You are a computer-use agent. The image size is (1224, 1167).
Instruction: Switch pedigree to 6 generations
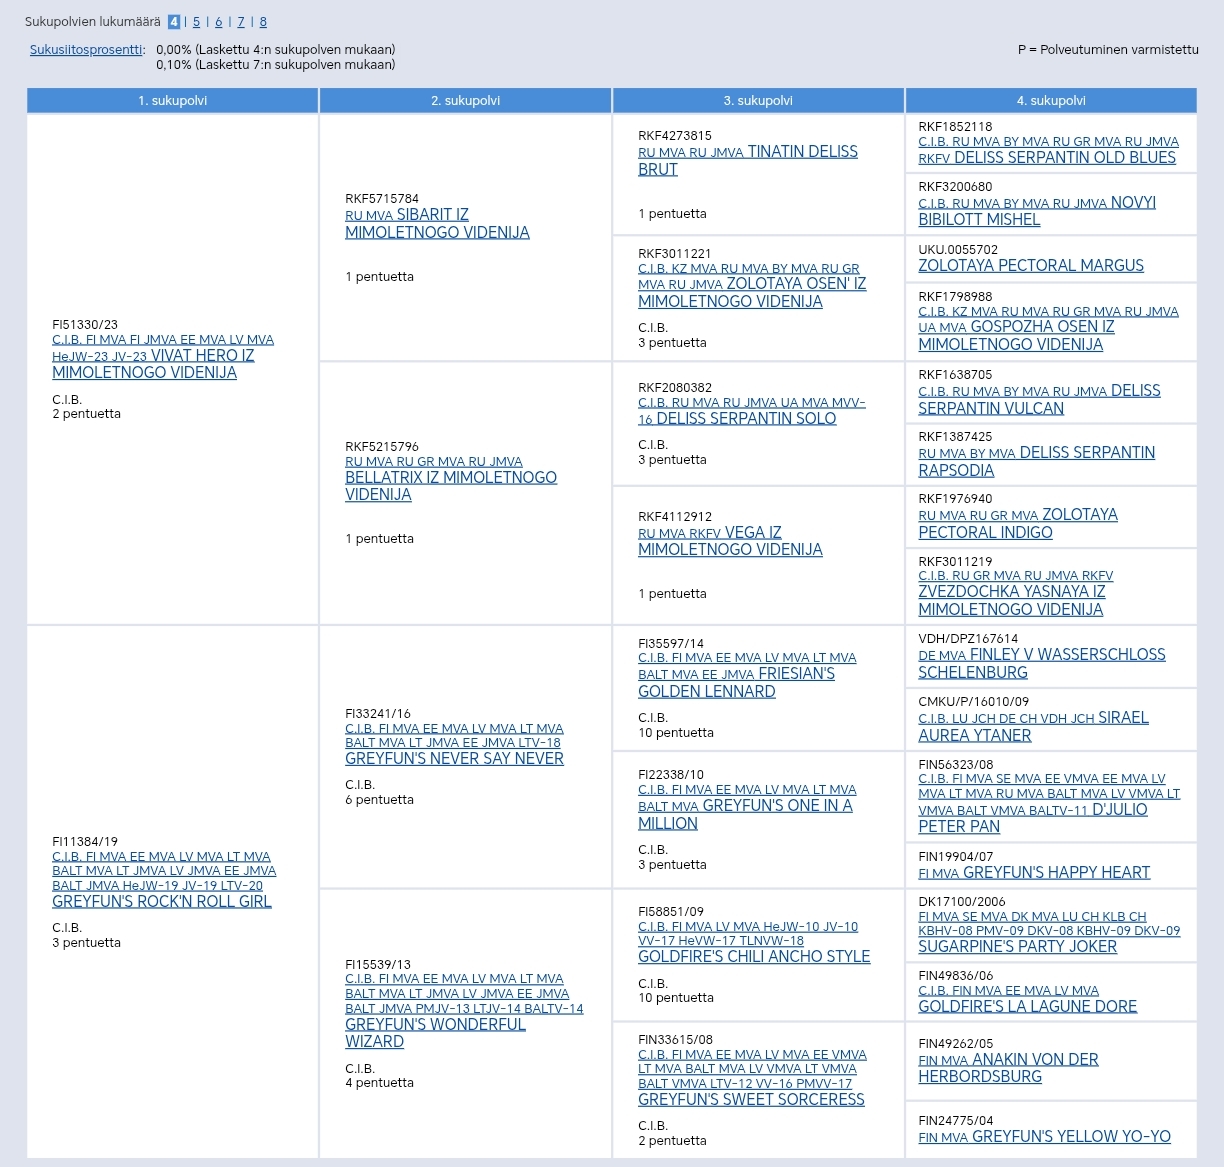pyautogui.click(x=219, y=22)
